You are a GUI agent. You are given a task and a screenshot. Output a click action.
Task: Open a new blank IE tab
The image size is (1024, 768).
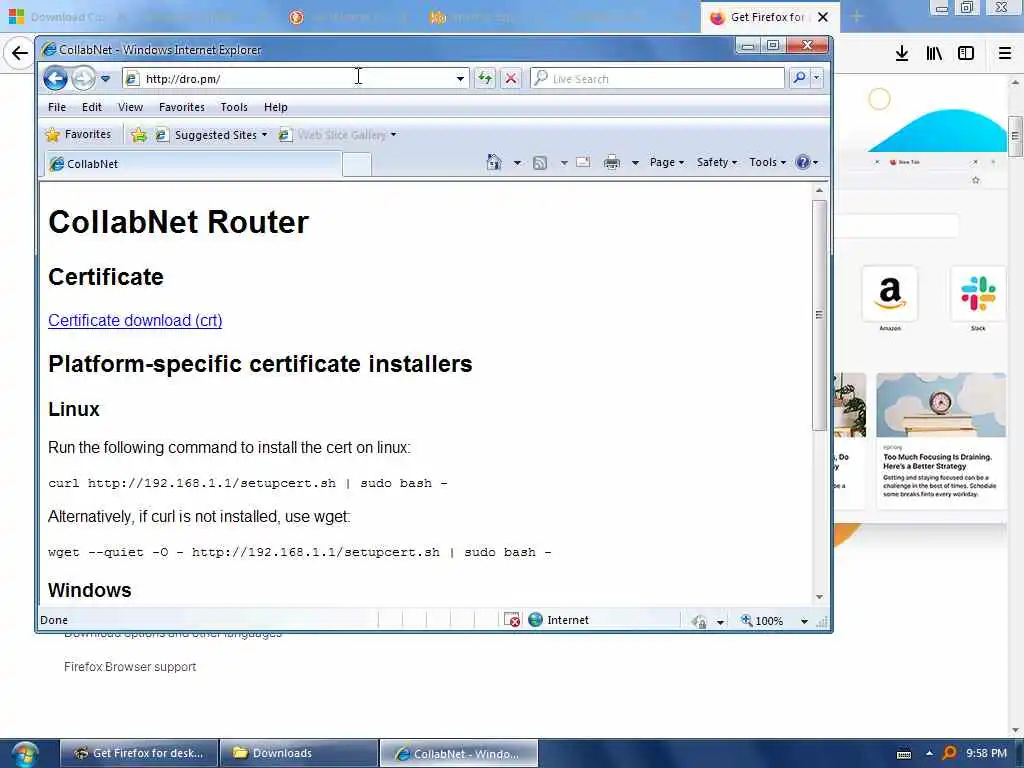[x=357, y=165]
